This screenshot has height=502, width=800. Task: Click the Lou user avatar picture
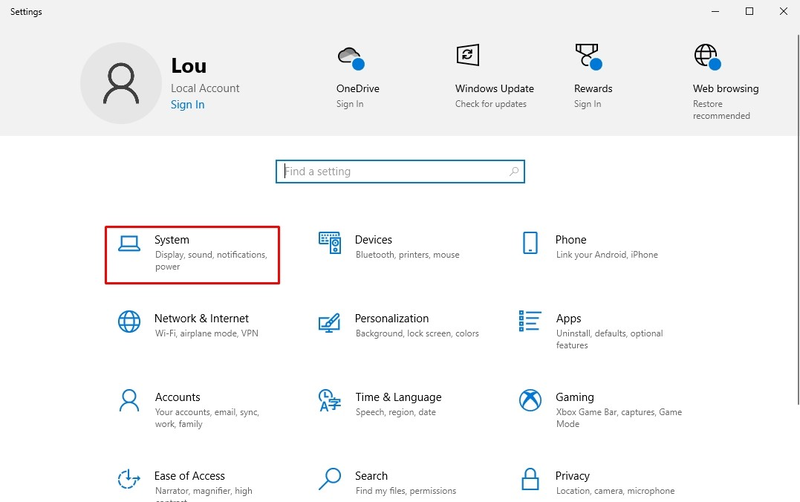click(121, 83)
